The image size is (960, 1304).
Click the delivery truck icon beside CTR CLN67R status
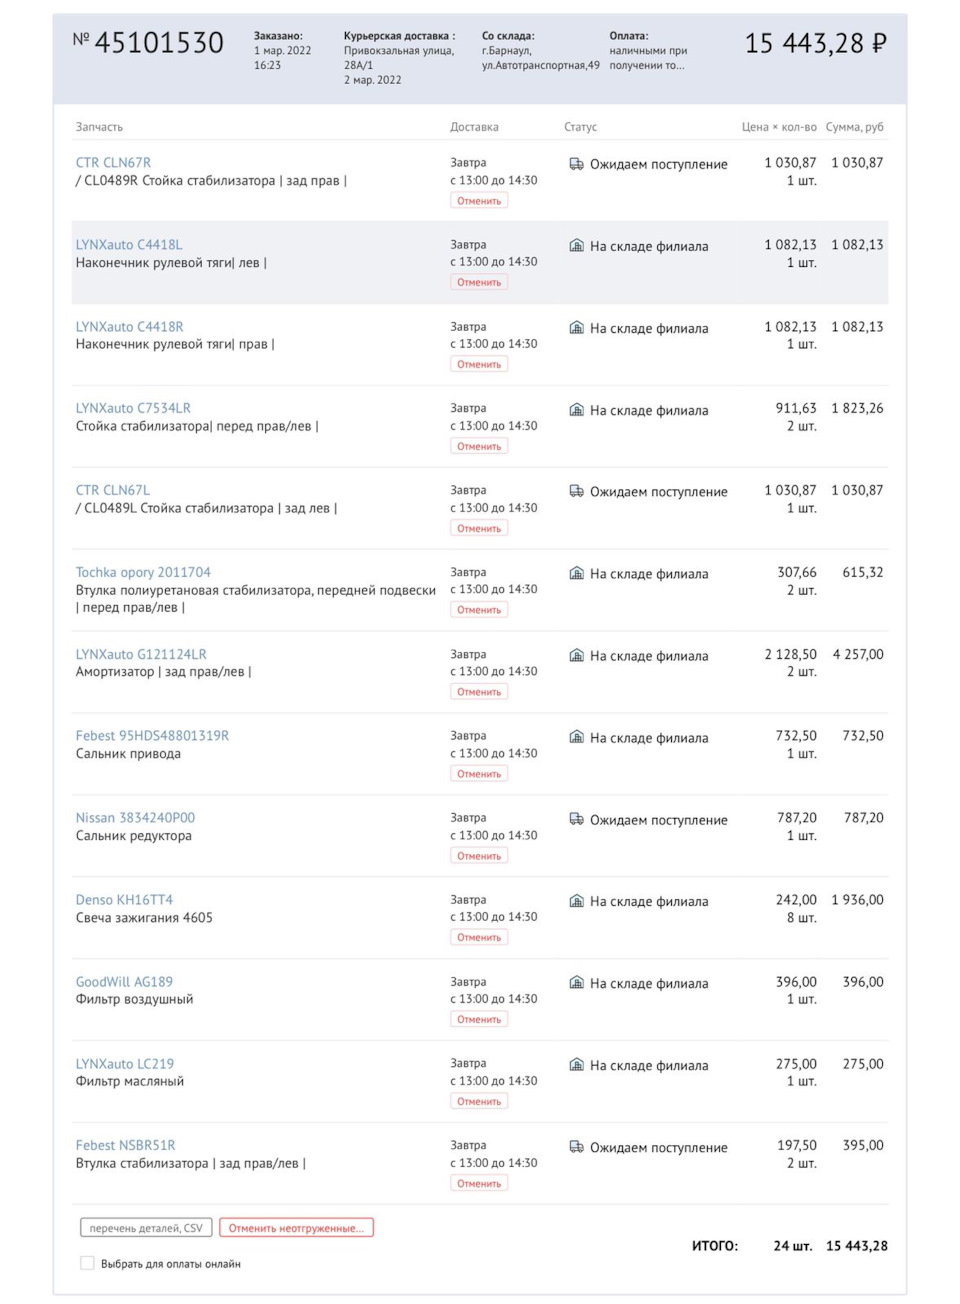576,164
